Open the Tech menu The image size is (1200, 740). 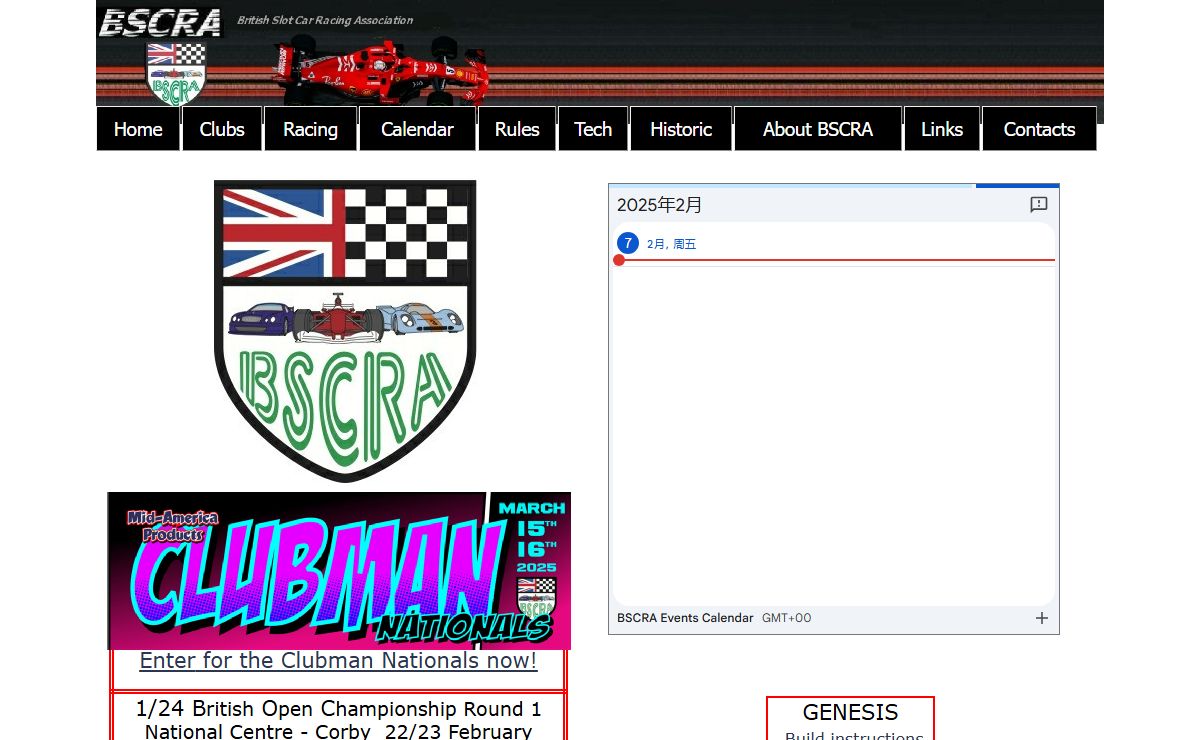[593, 129]
